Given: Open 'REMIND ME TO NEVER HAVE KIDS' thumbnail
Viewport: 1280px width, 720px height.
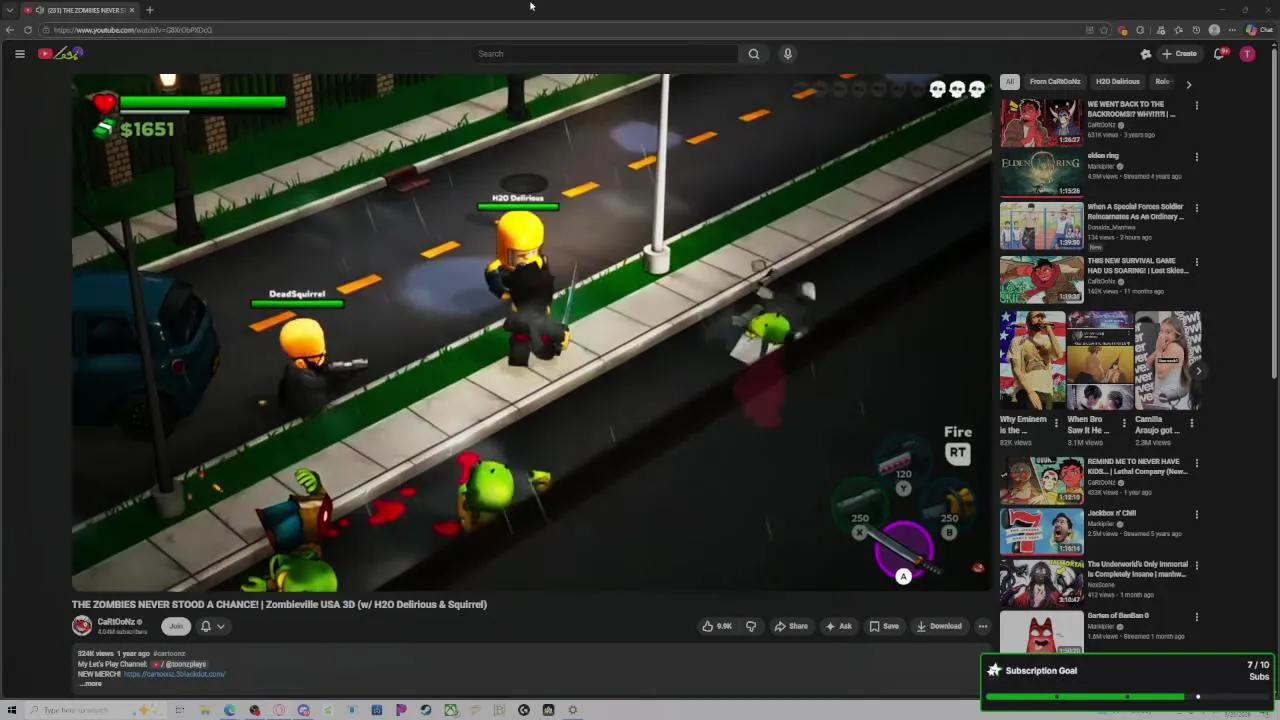Looking at the screenshot, I should pyautogui.click(x=1041, y=481).
